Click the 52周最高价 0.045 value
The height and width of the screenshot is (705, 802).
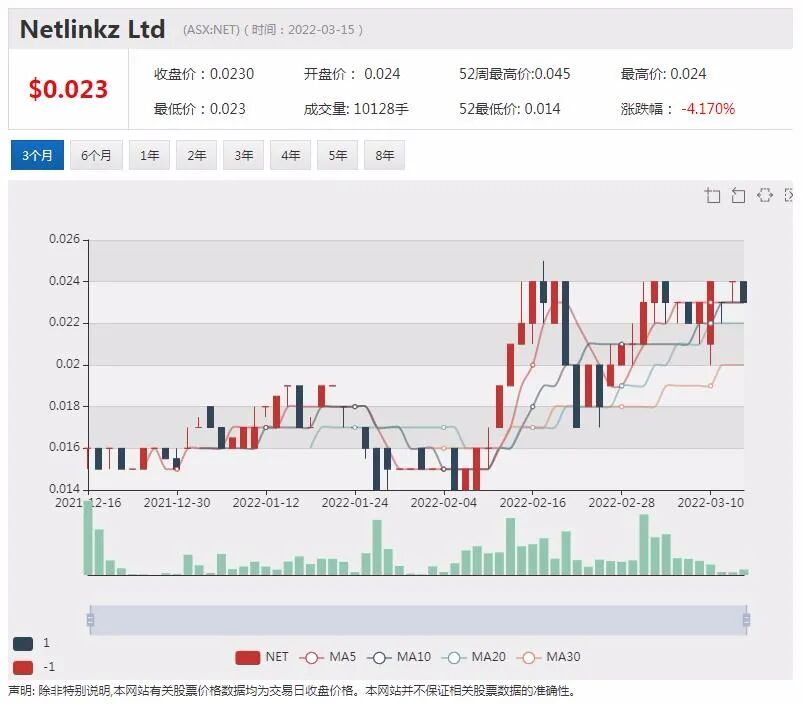pos(515,74)
